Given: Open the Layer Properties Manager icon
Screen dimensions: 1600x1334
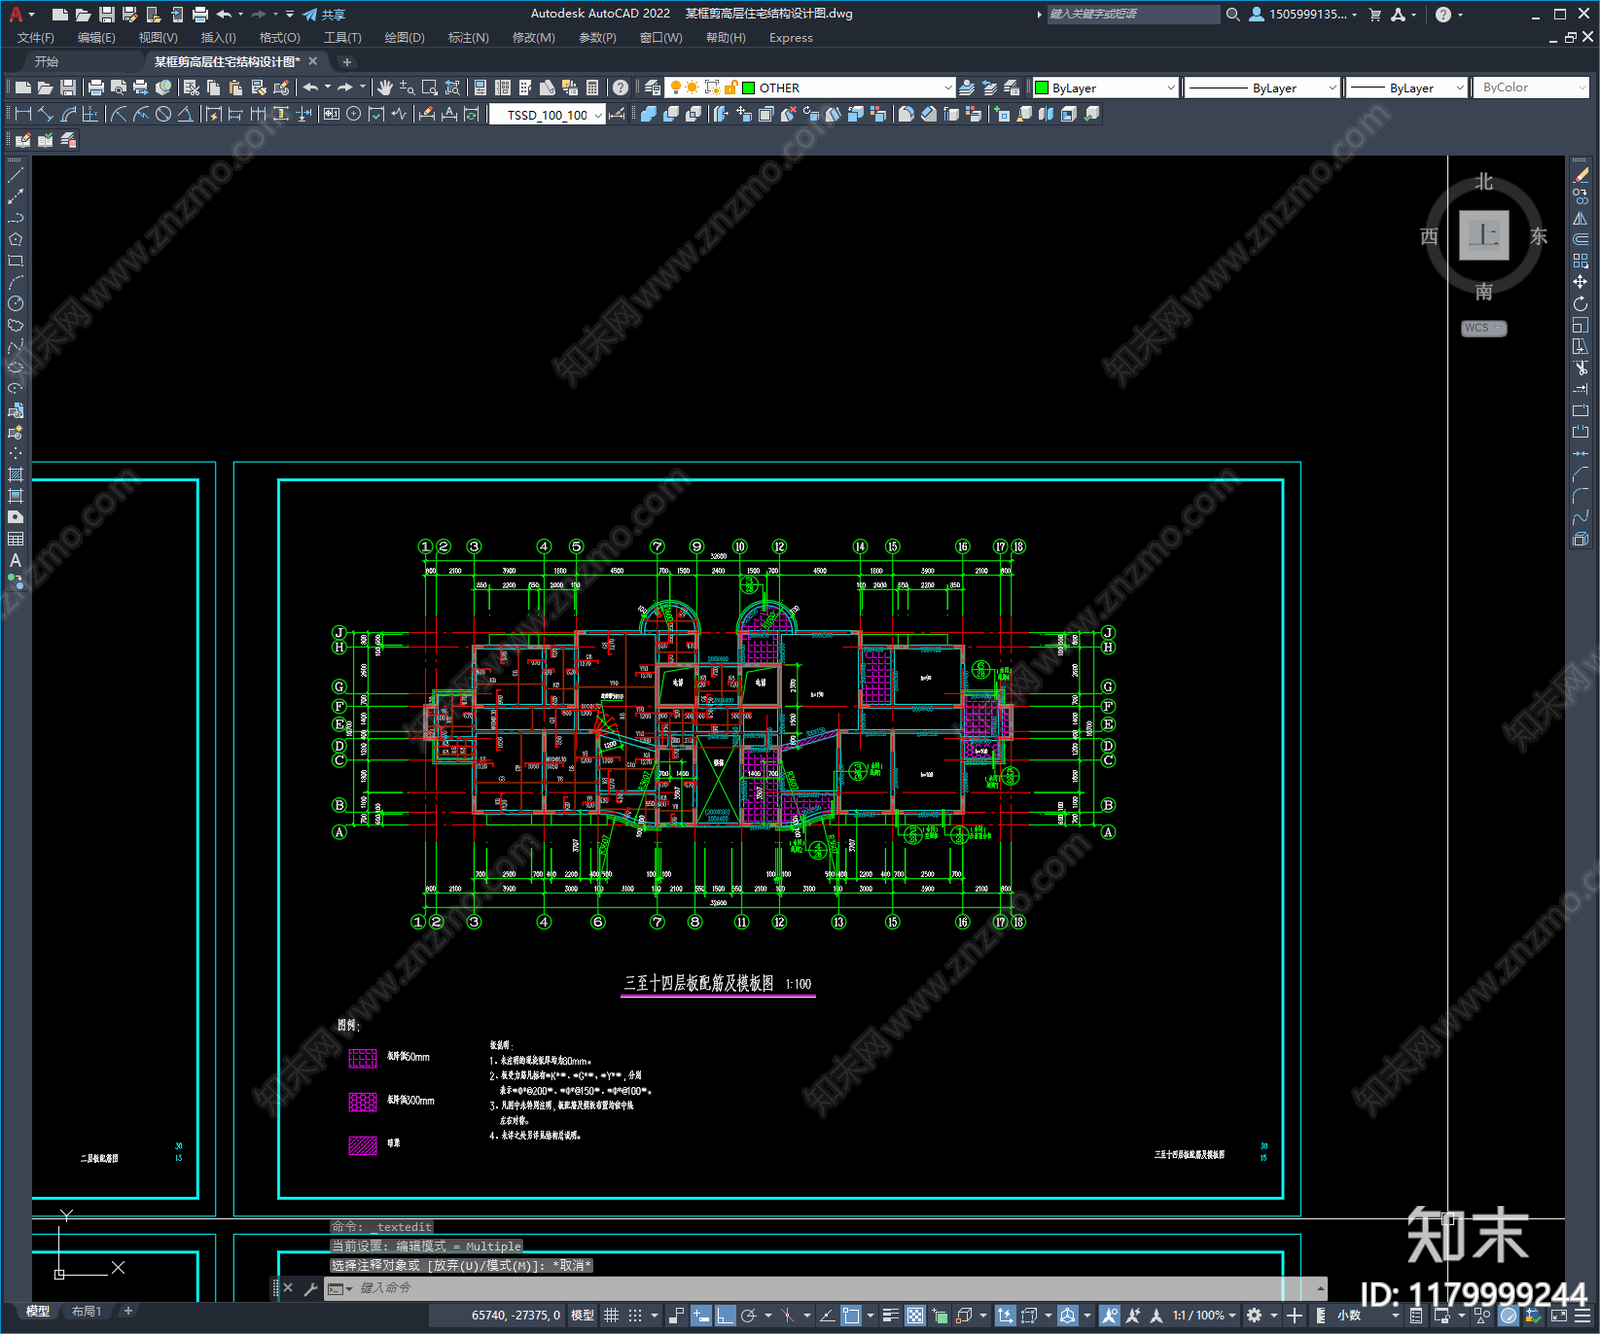Looking at the screenshot, I should [x=653, y=88].
